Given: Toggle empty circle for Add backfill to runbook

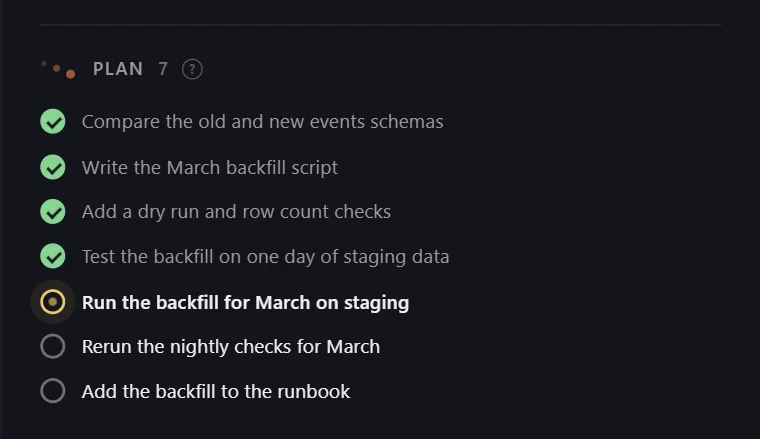Looking at the screenshot, I should pyautogui.click(x=53, y=391).
